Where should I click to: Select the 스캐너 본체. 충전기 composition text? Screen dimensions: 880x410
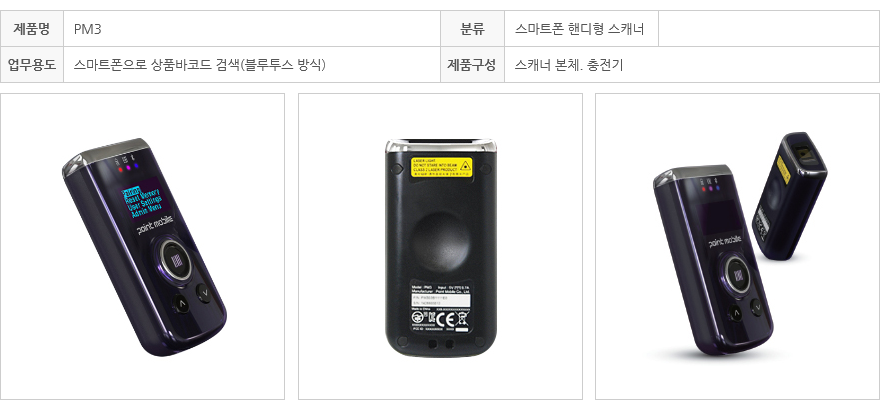(569, 65)
